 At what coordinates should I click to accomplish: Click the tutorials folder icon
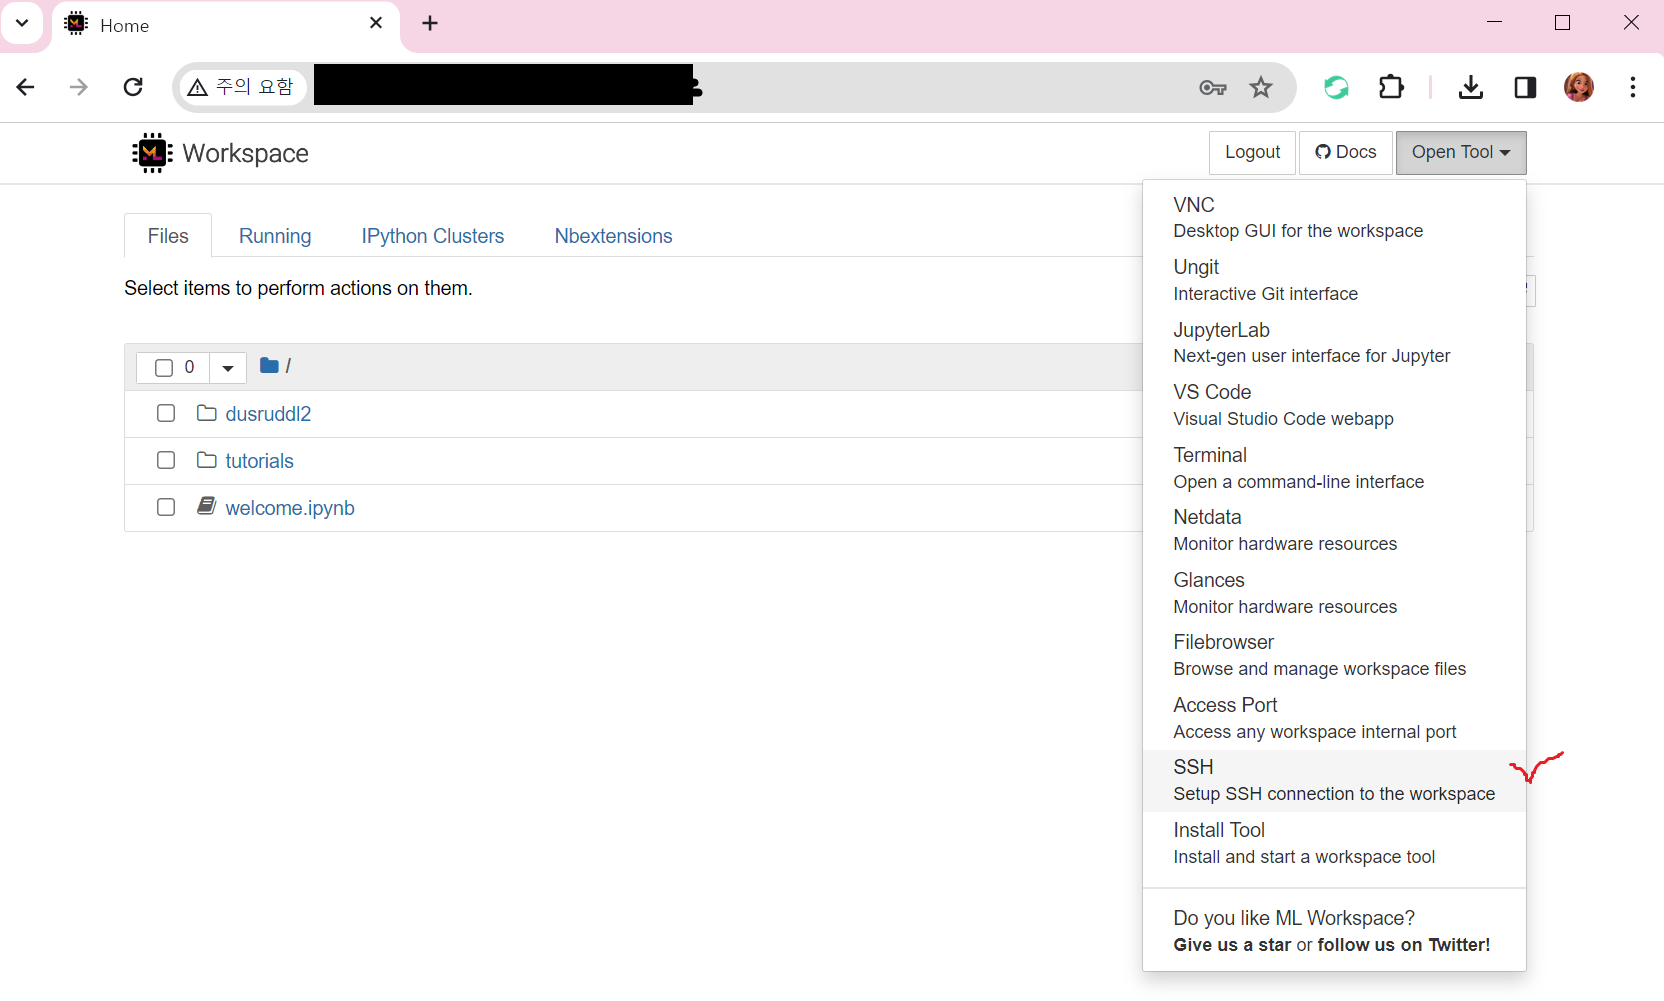(207, 460)
